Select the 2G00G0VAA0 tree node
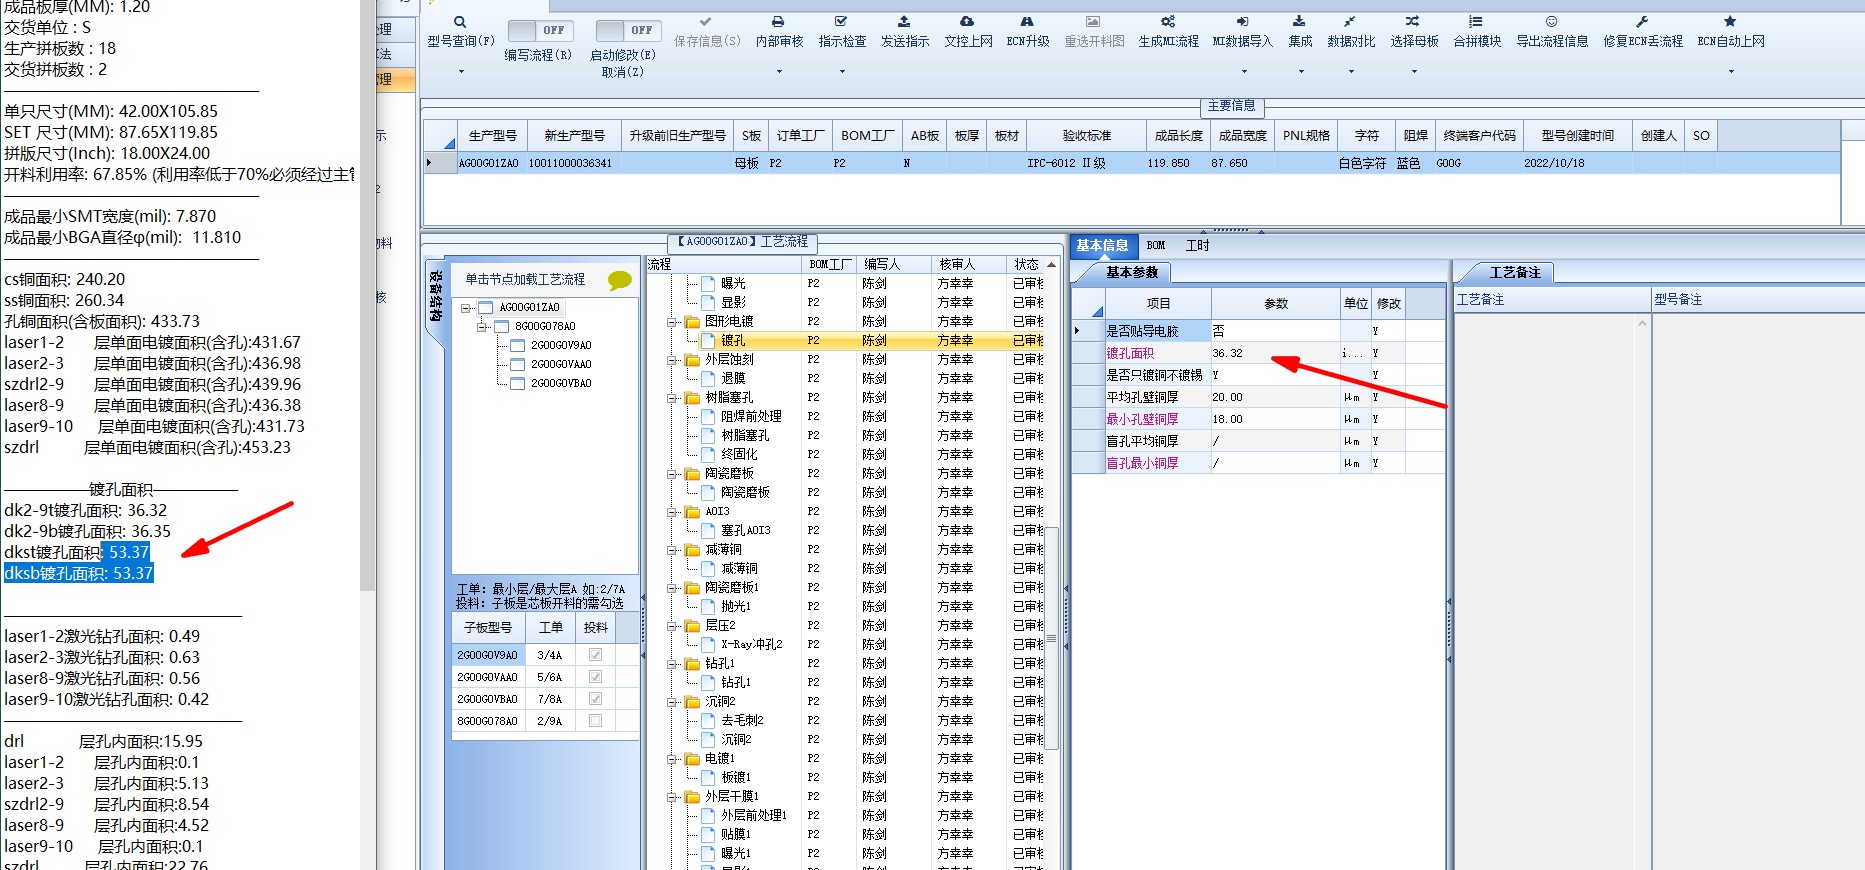The image size is (1865, 870). 561,364
